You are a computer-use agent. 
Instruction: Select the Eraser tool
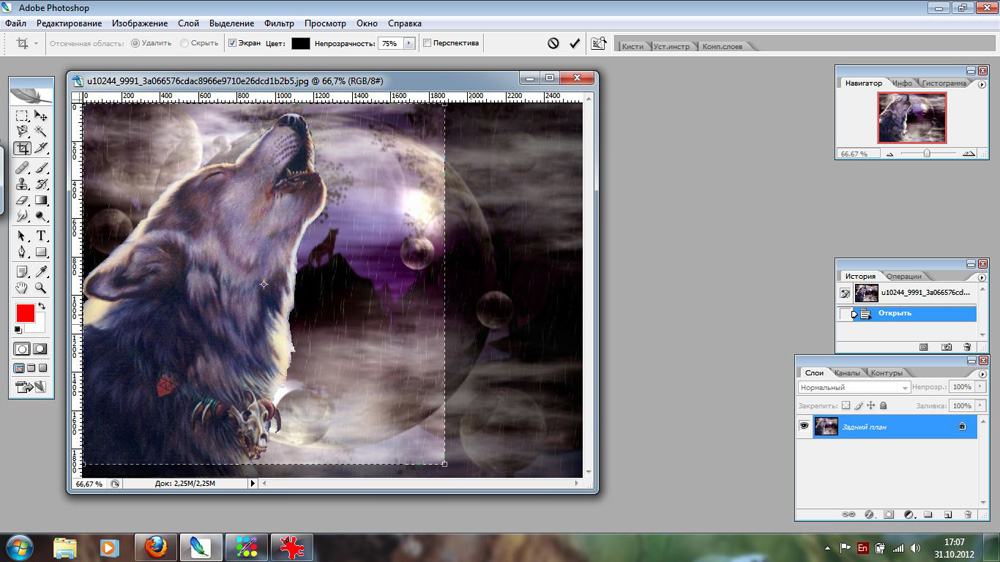pos(22,200)
